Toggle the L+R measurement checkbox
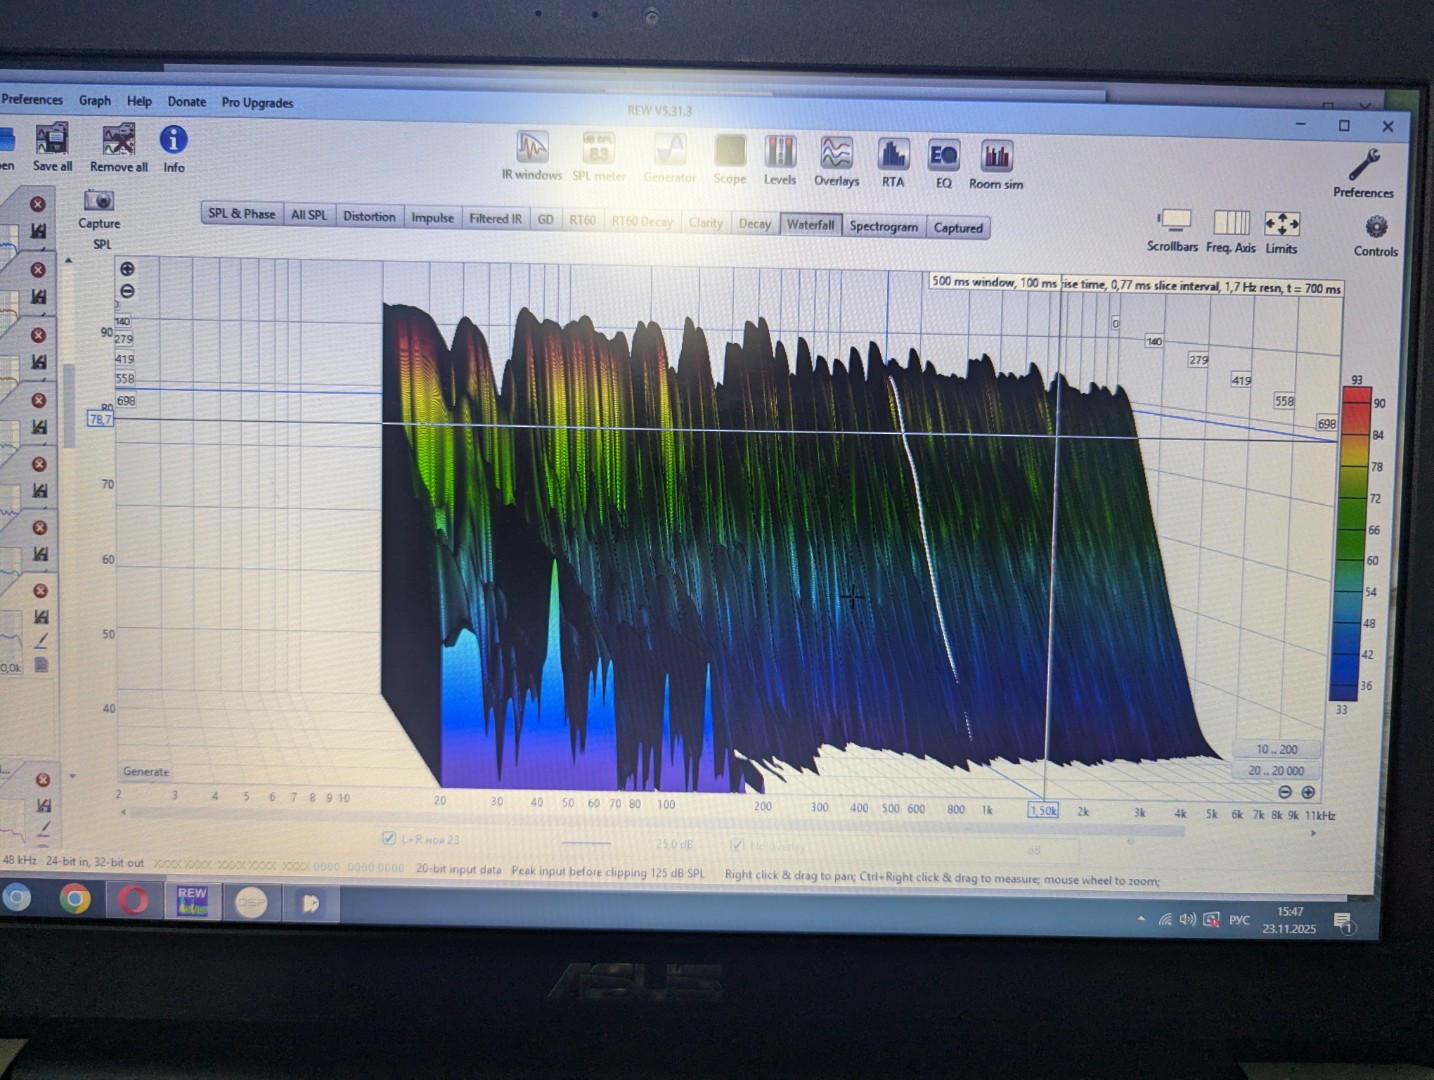 pos(389,839)
